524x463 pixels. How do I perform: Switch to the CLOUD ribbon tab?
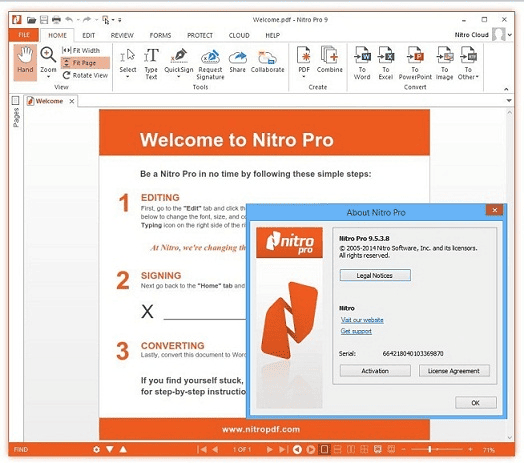point(239,35)
